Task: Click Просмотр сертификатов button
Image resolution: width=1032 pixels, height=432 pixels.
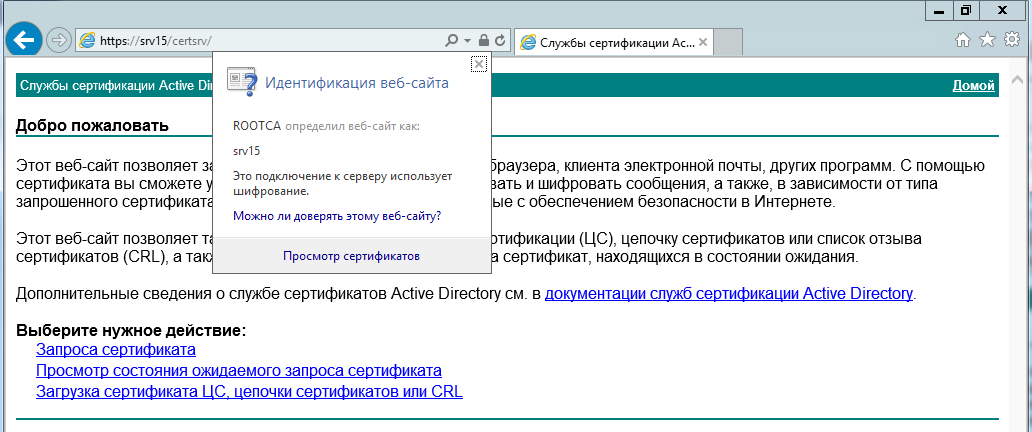Action: click(x=351, y=256)
